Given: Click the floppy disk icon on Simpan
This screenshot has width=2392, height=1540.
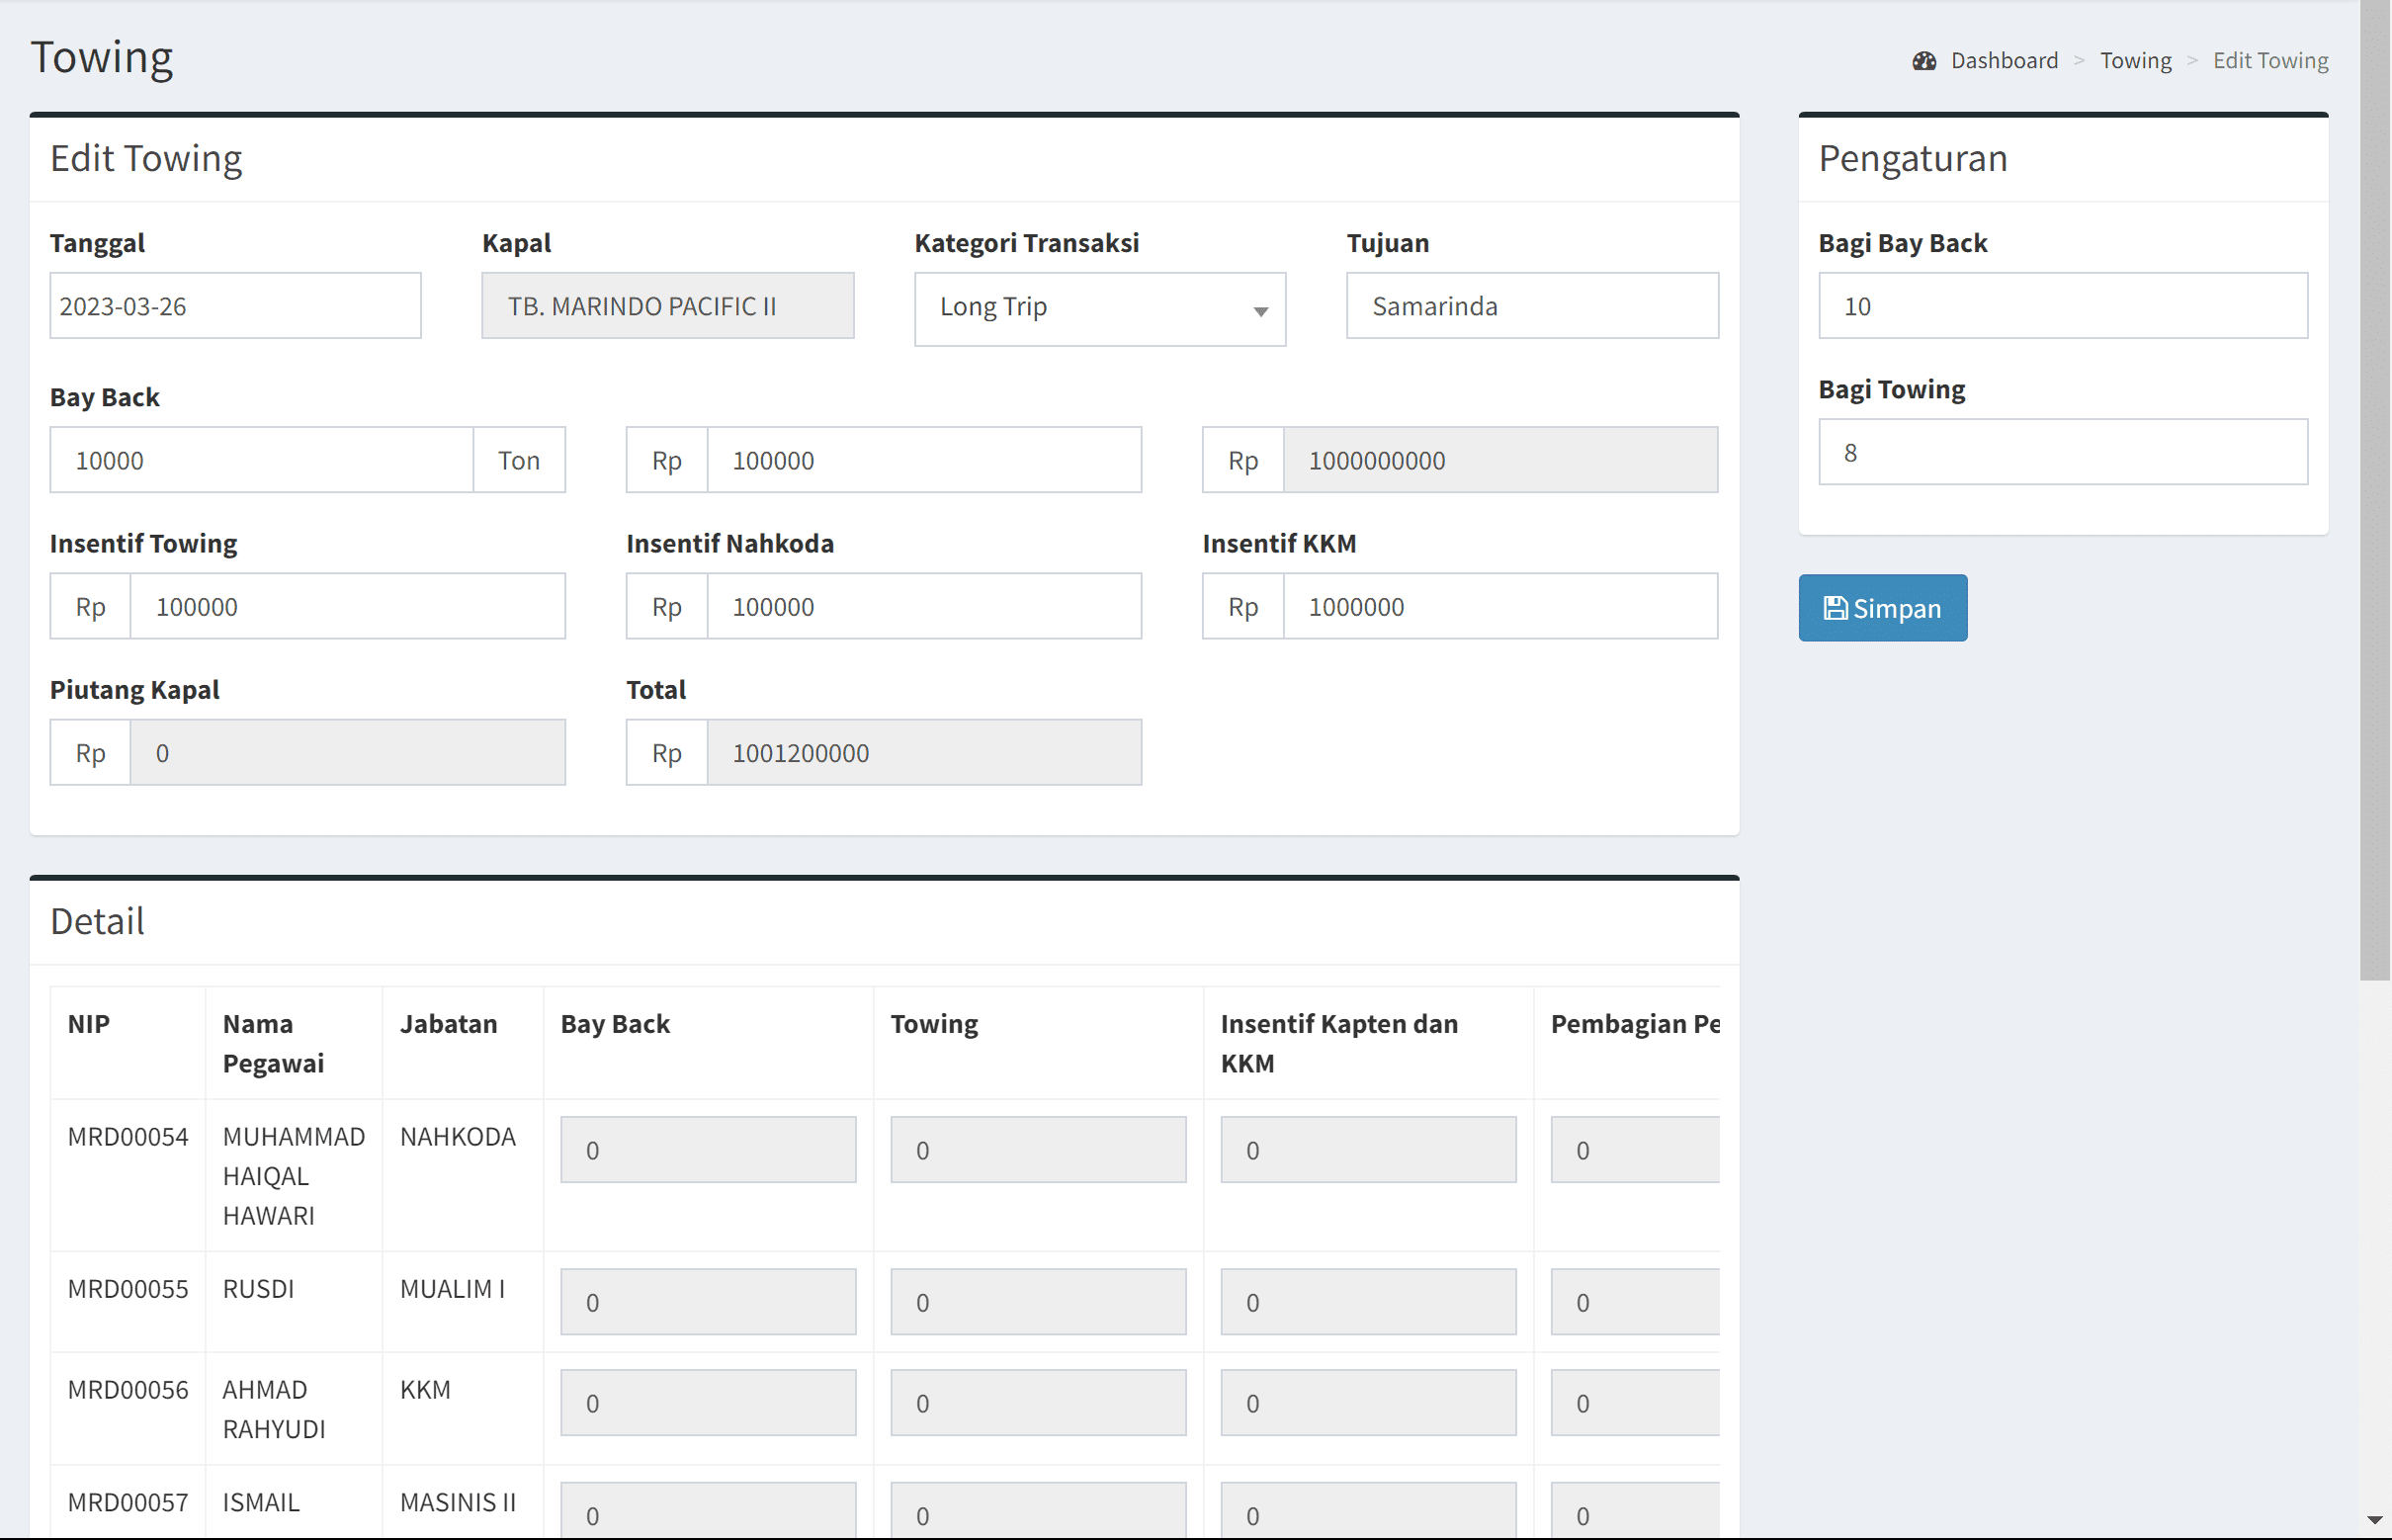Looking at the screenshot, I should [1834, 608].
